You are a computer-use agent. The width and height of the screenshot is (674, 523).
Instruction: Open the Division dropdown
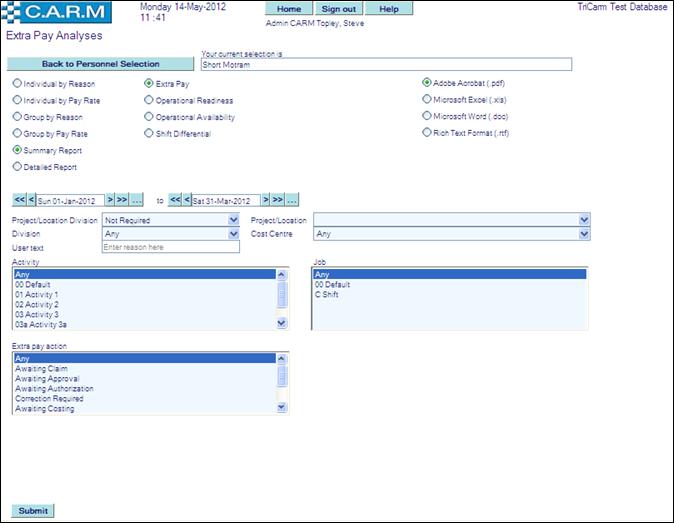(x=233, y=233)
